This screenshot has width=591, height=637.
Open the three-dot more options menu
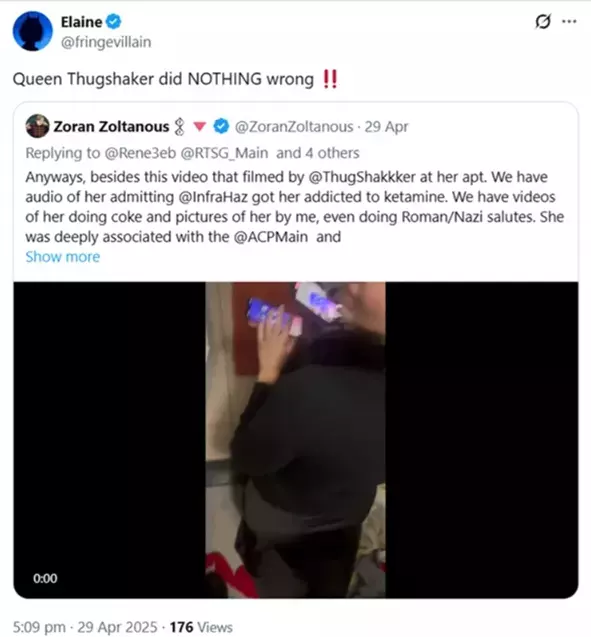pyautogui.click(x=569, y=22)
